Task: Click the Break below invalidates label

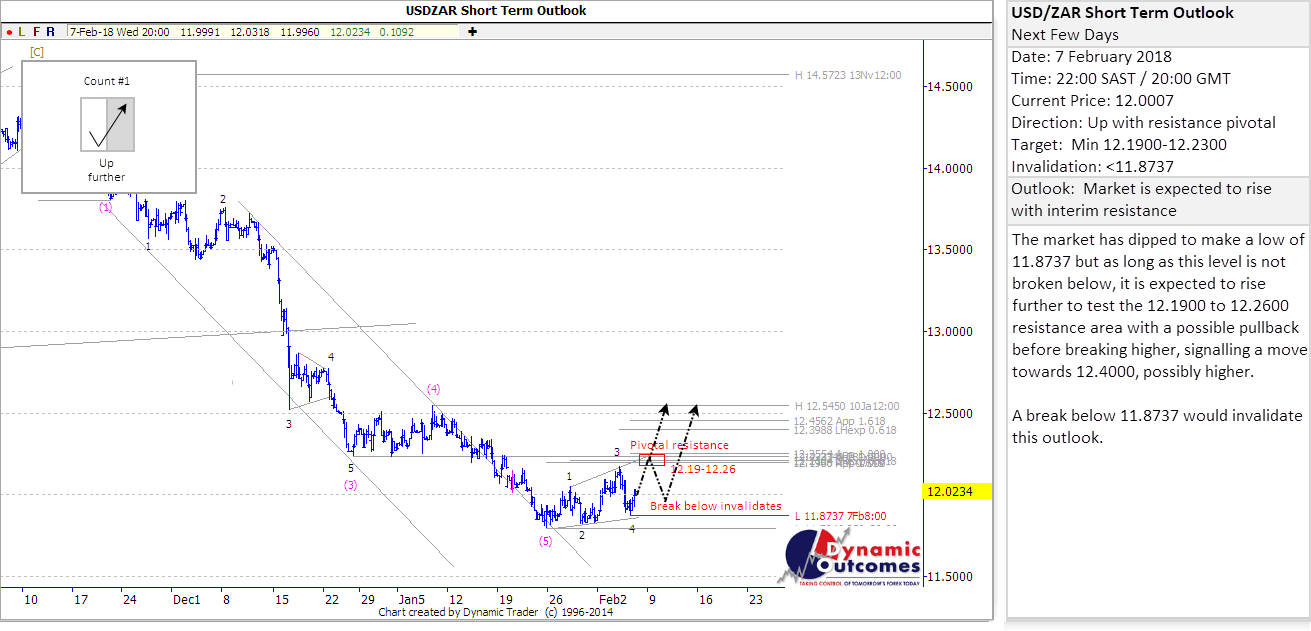Action: point(716,506)
